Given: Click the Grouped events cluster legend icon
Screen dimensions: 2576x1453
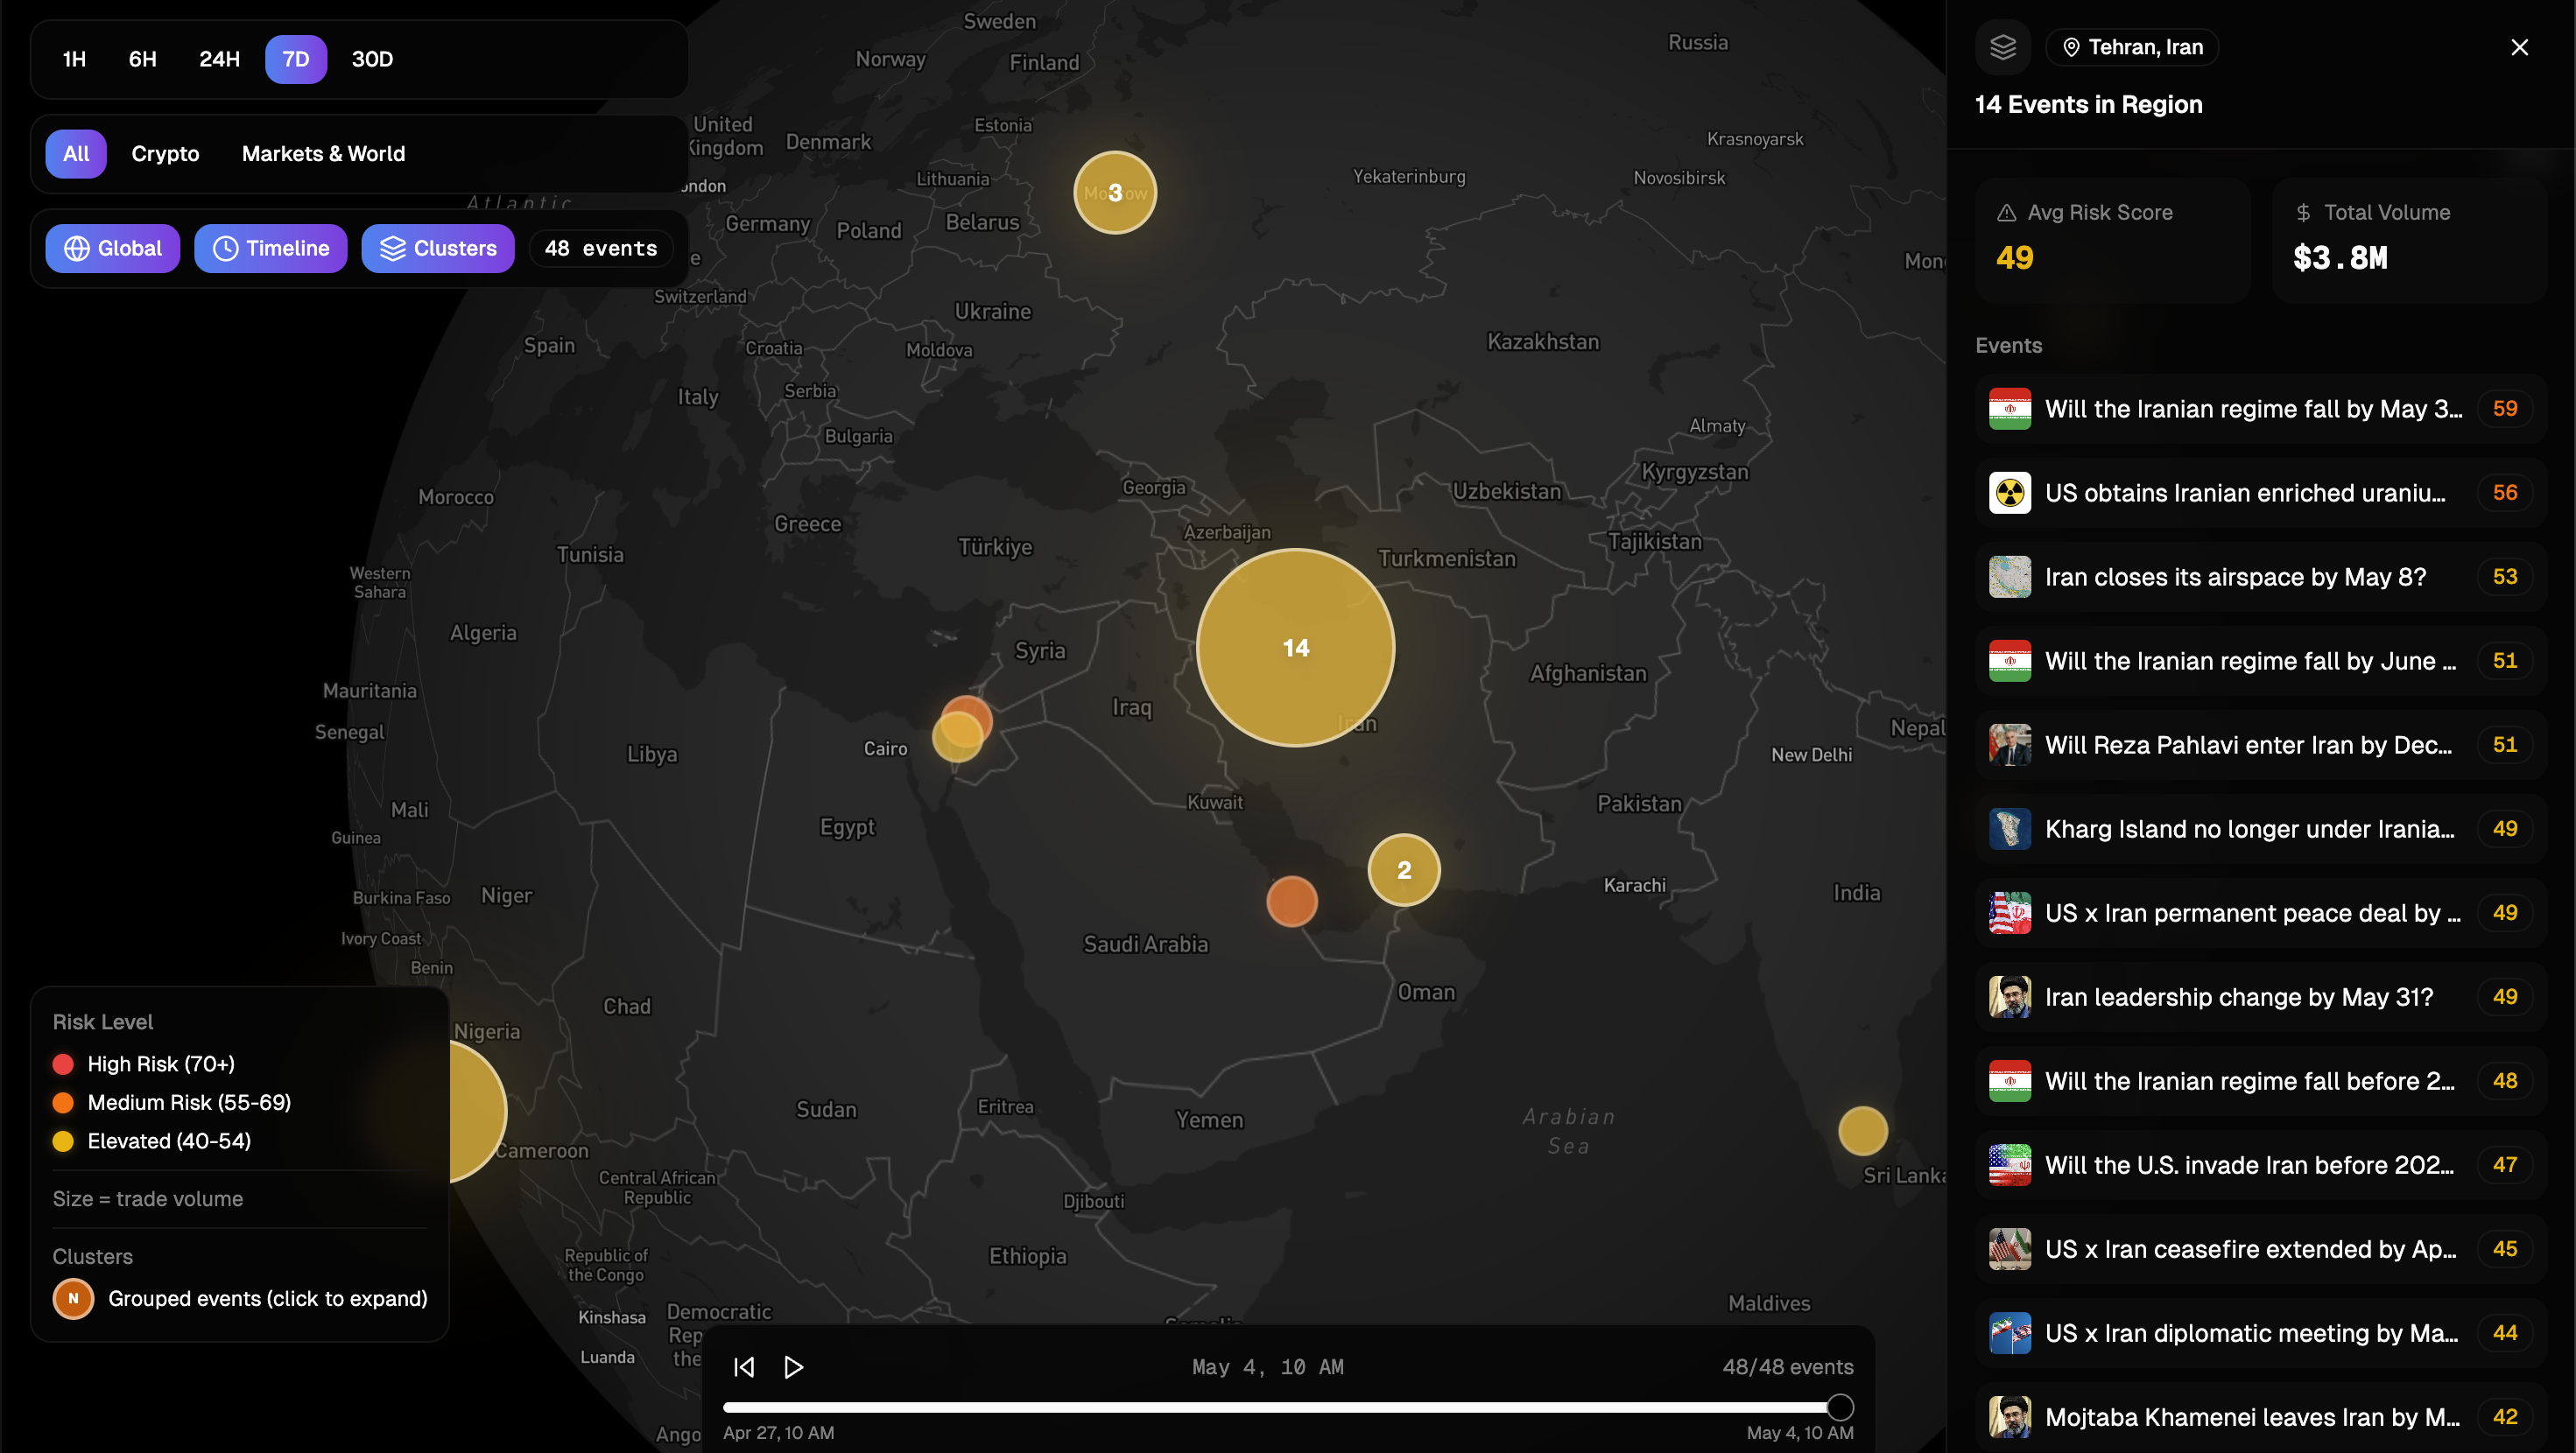Looking at the screenshot, I should pos(73,1299).
